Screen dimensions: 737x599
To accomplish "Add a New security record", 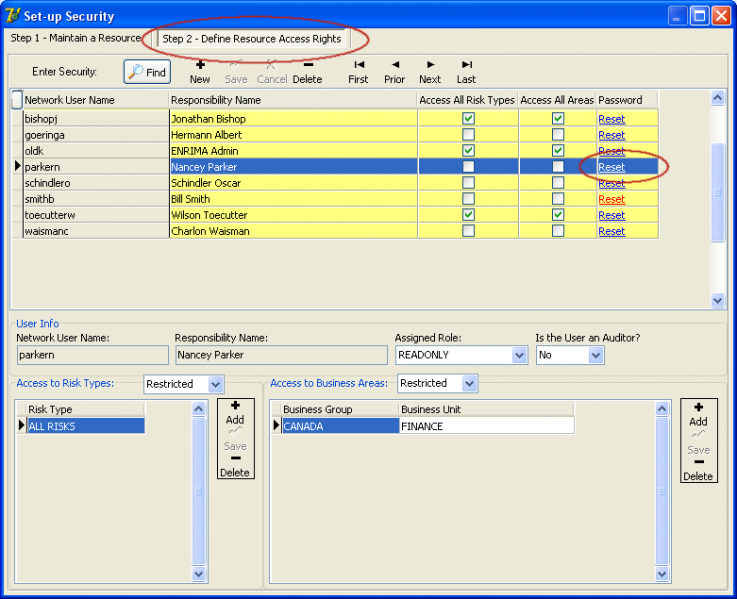I will pyautogui.click(x=200, y=72).
